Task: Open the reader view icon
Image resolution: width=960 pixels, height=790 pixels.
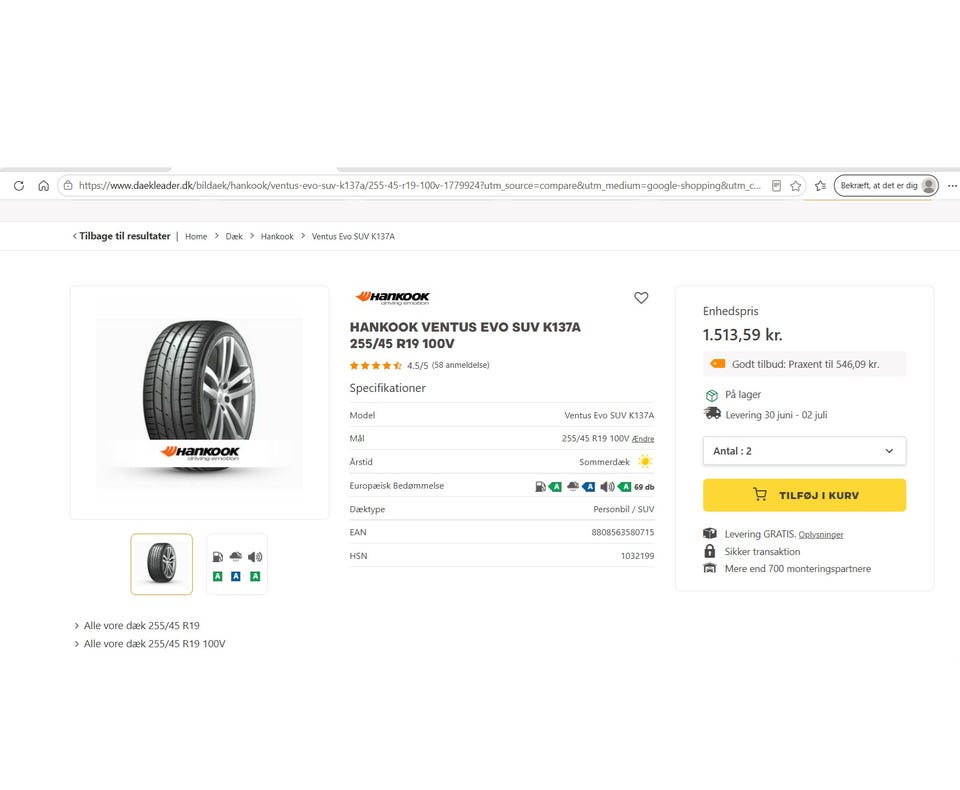Action: tap(776, 186)
